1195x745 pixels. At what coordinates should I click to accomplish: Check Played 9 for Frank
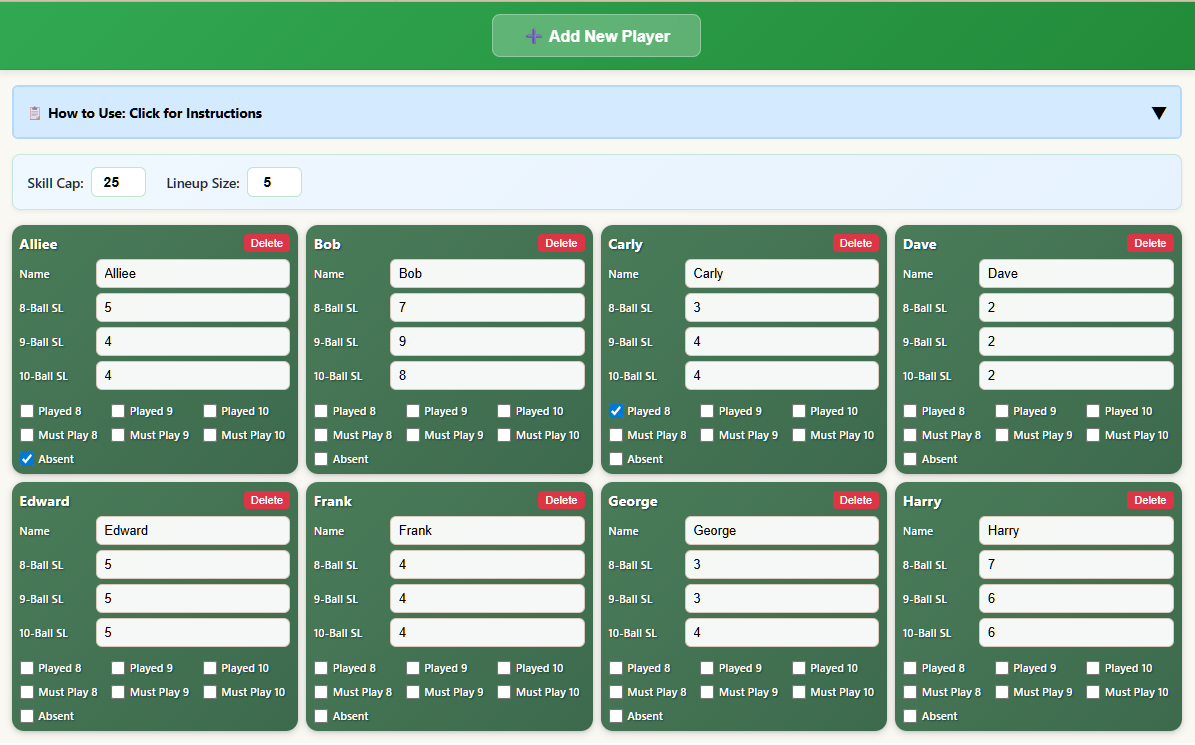click(413, 668)
